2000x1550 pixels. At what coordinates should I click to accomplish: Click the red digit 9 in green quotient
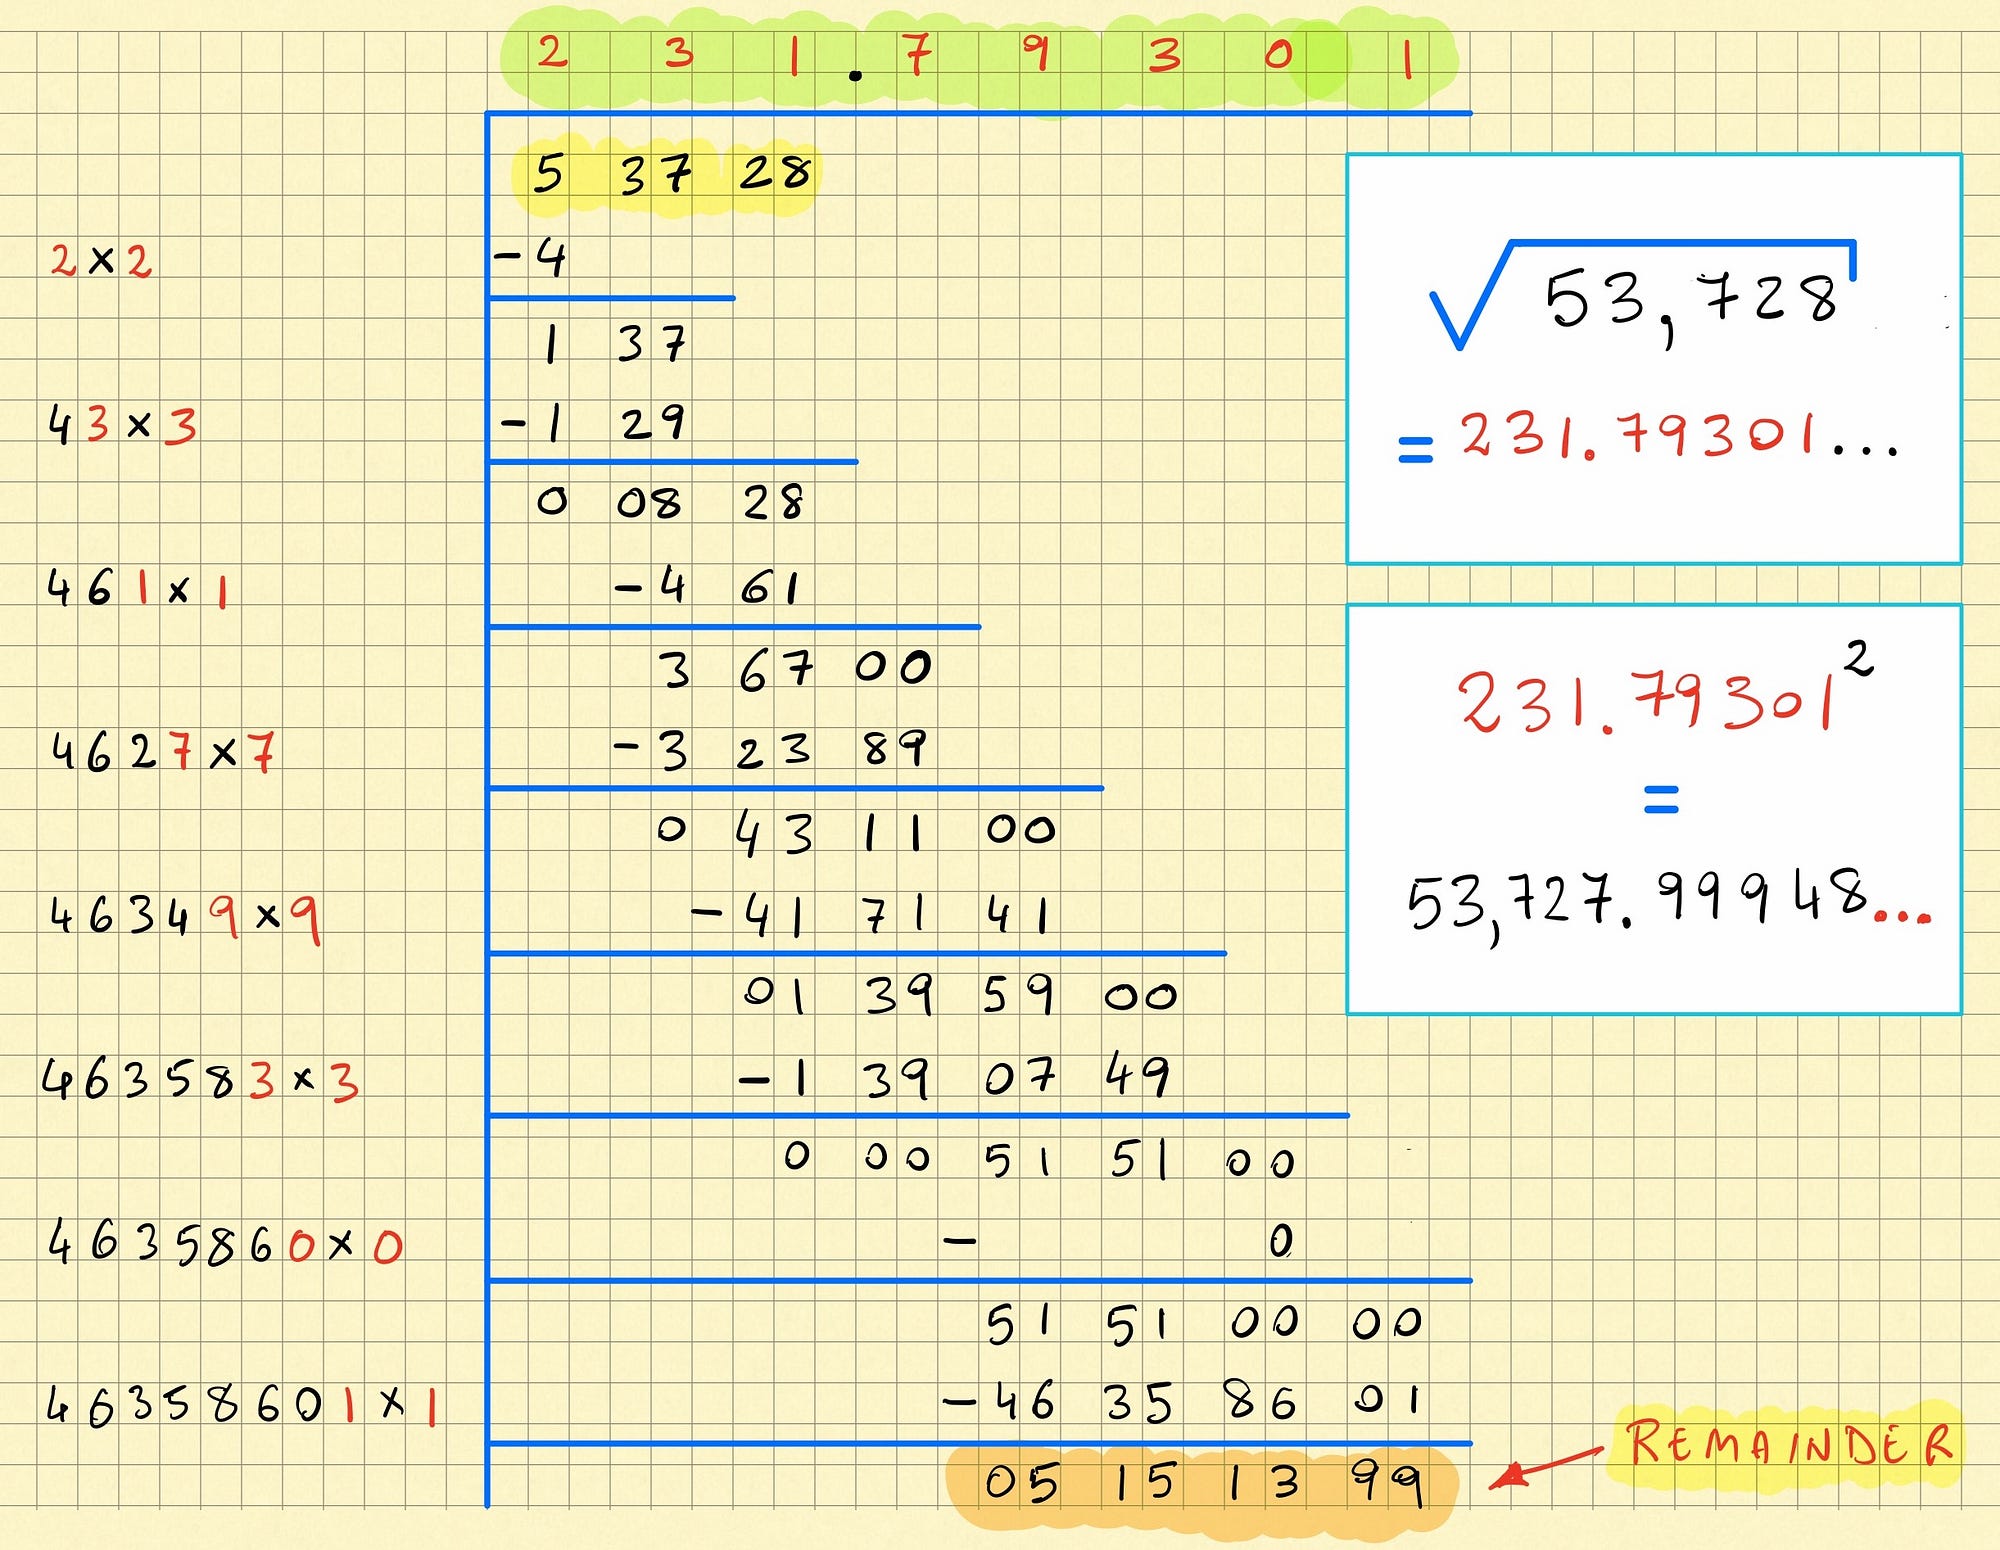click(x=1036, y=52)
